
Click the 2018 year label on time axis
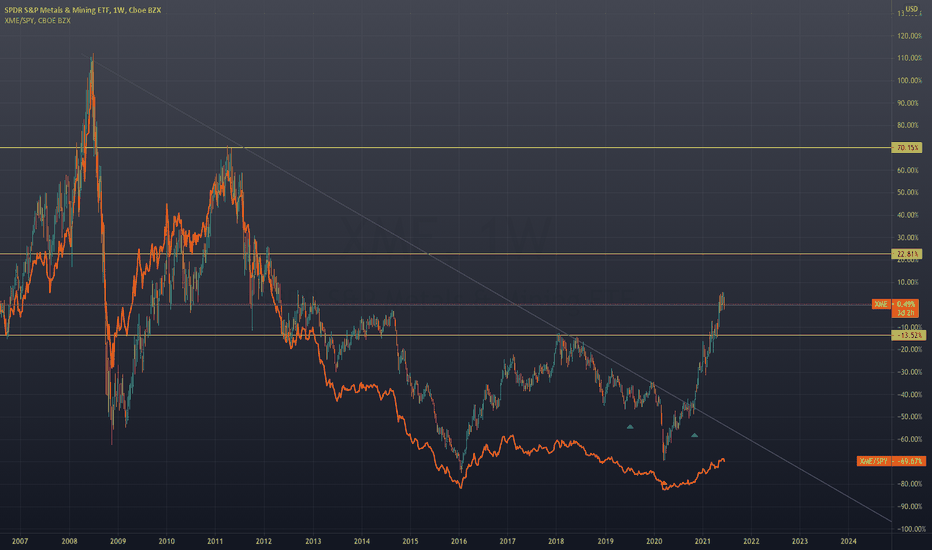[x=556, y=541]
